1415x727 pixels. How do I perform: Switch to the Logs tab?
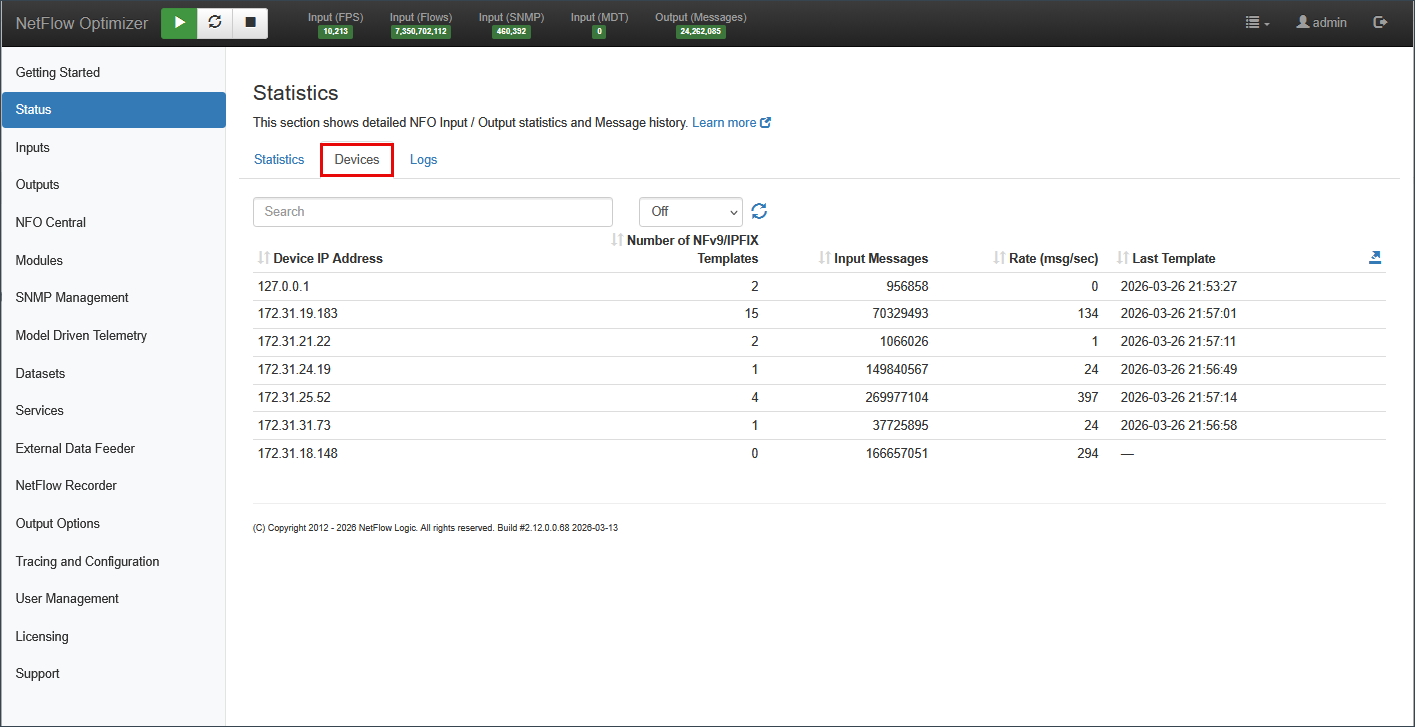423,160
